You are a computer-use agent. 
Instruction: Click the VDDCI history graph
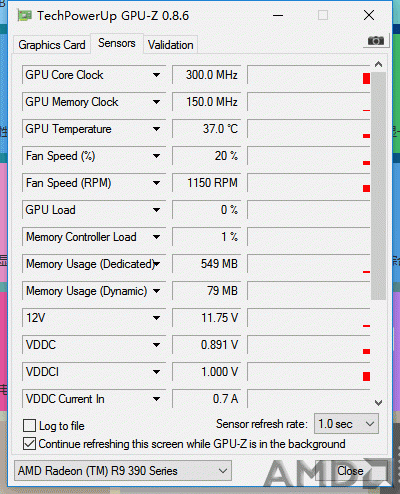click(309, 372)
